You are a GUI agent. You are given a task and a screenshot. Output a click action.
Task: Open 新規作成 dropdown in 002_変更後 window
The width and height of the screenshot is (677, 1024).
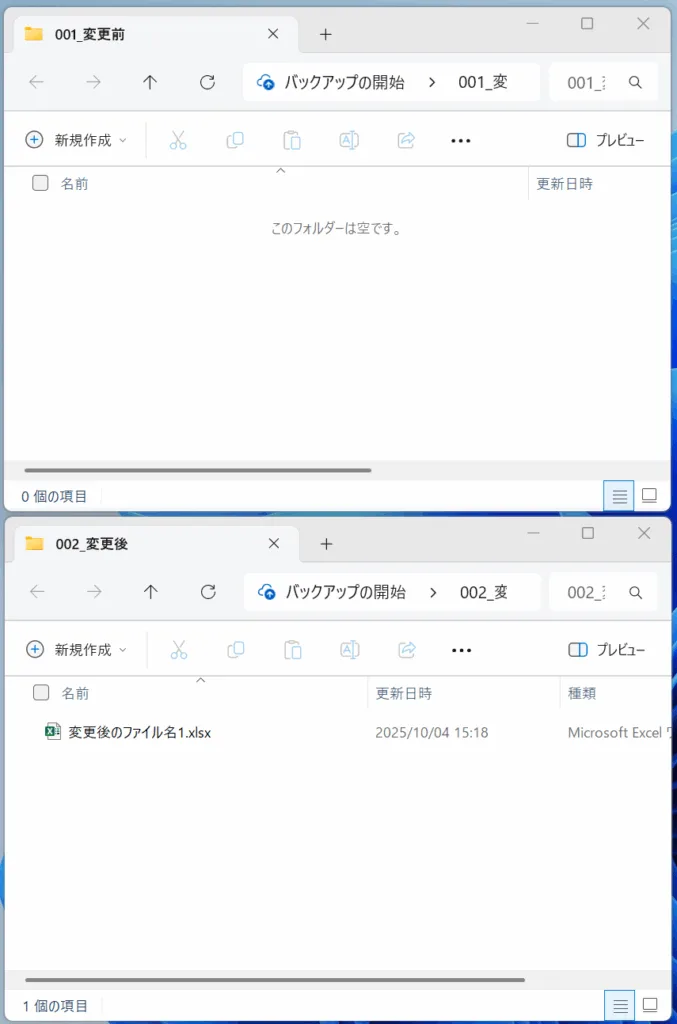[x=76, y=650]
